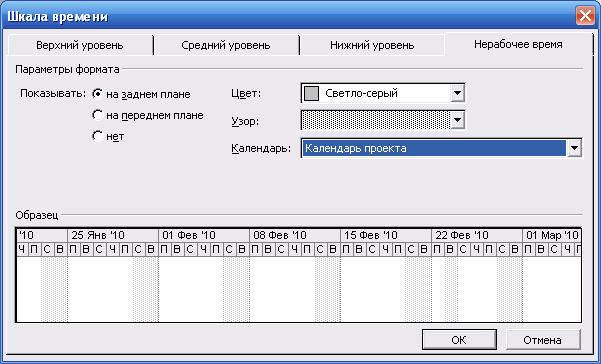This screenshot has height=364, width=601.
Task: Click the Светло-серый color name text
Action: coord(361,93)
